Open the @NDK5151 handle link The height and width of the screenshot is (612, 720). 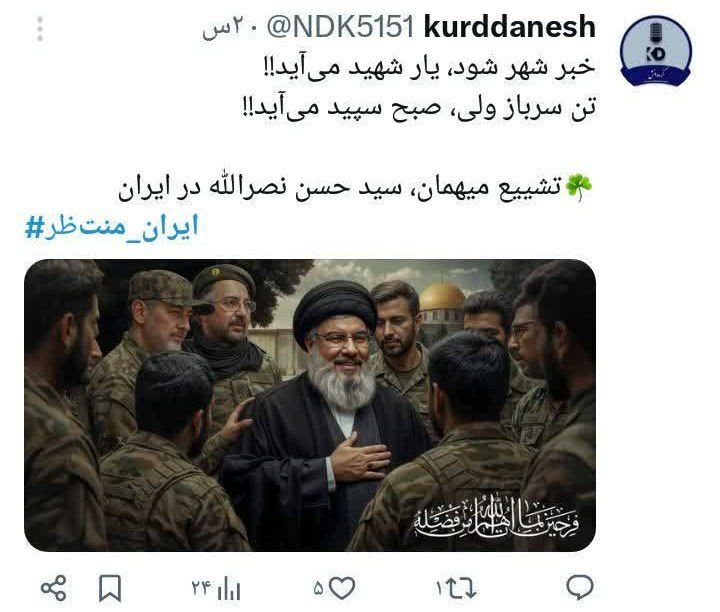tap(340, 27)
